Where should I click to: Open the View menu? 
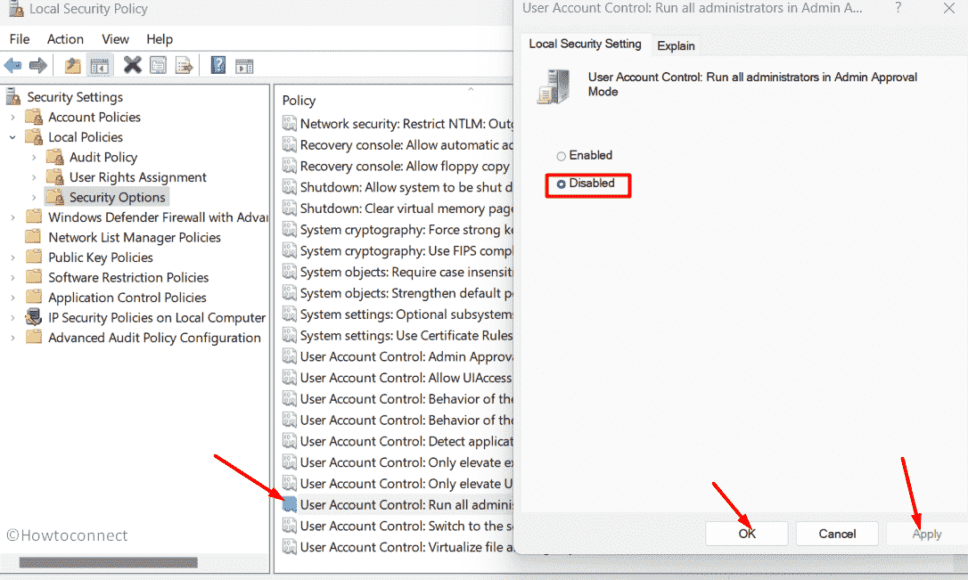pyautogui.click(x=115, y=39)
